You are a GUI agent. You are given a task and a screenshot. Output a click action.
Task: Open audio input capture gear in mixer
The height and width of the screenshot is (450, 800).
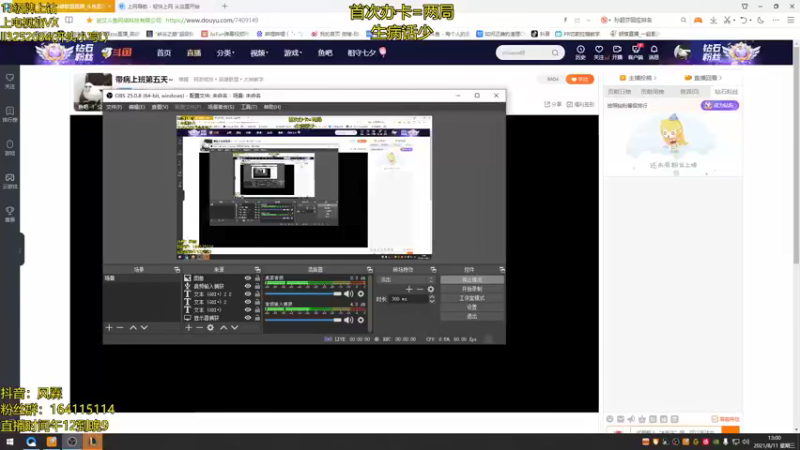coord(361,320)
